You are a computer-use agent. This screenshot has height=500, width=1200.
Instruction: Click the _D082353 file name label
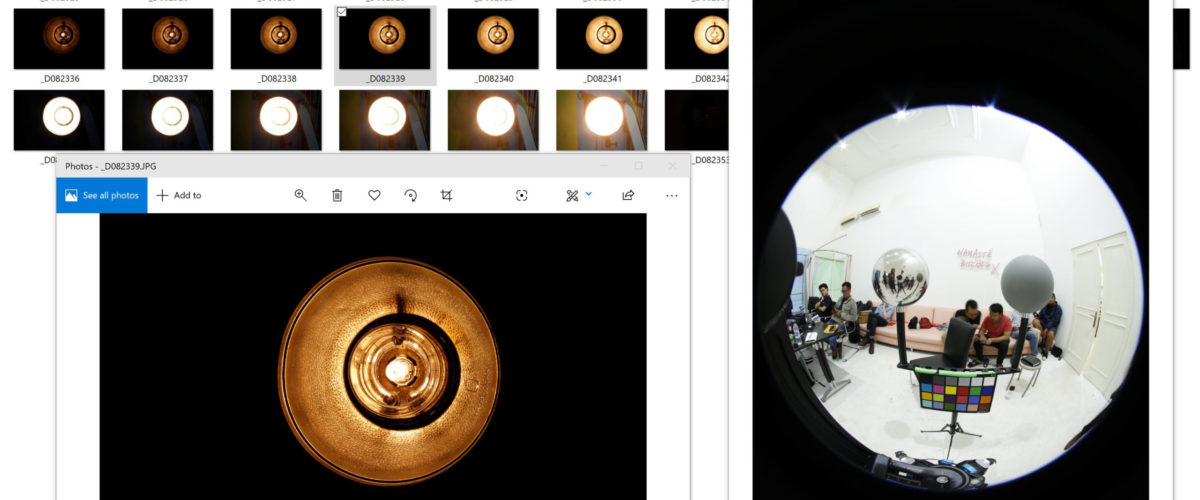point(711,160)
